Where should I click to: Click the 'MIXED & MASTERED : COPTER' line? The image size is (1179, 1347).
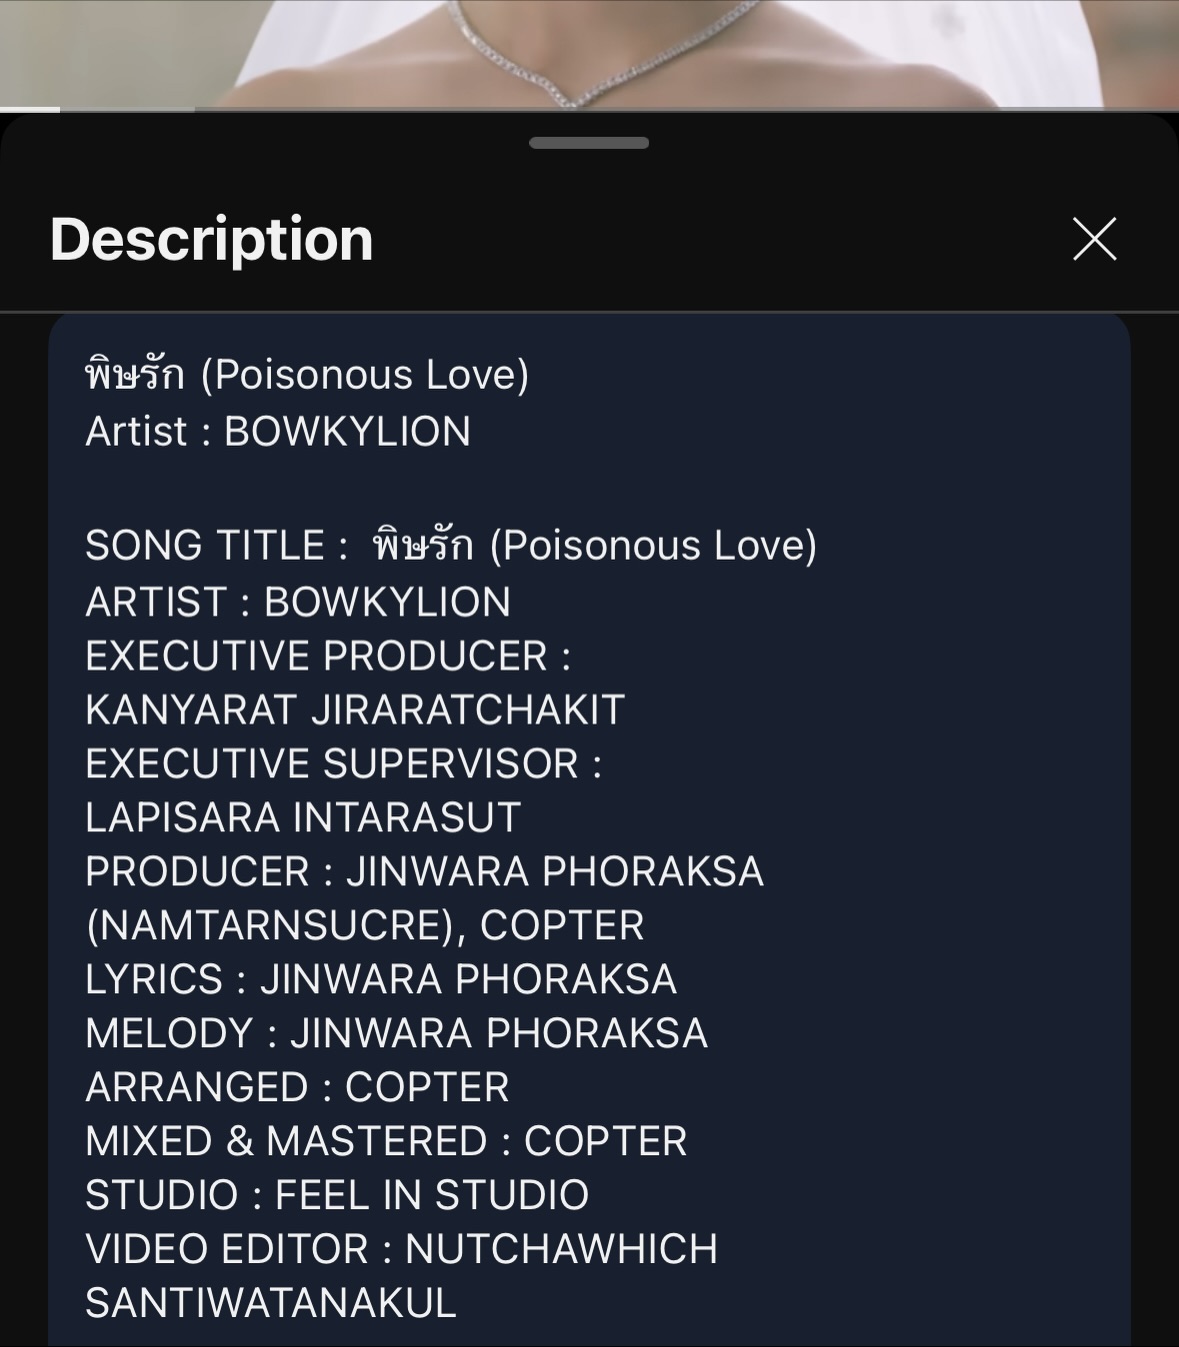[386, 1142]
